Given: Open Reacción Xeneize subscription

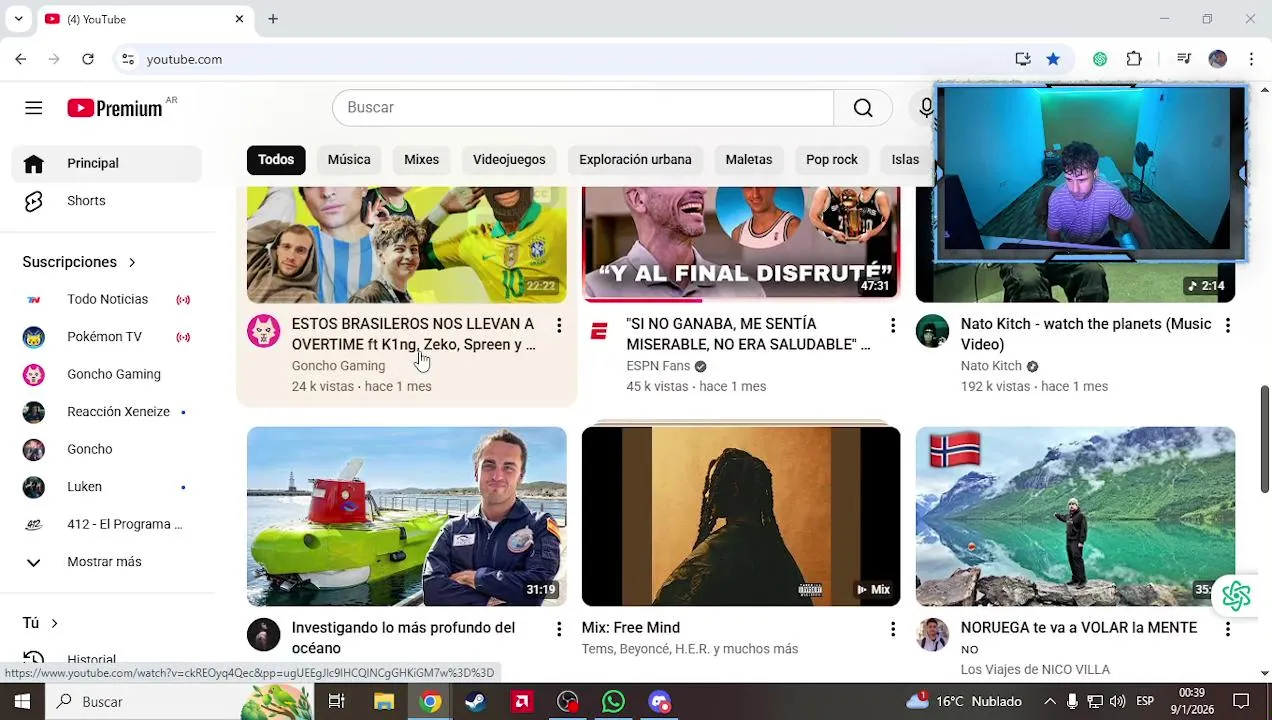Looking at the screenshot, I should pyautogui.click(x=107, y=412).
